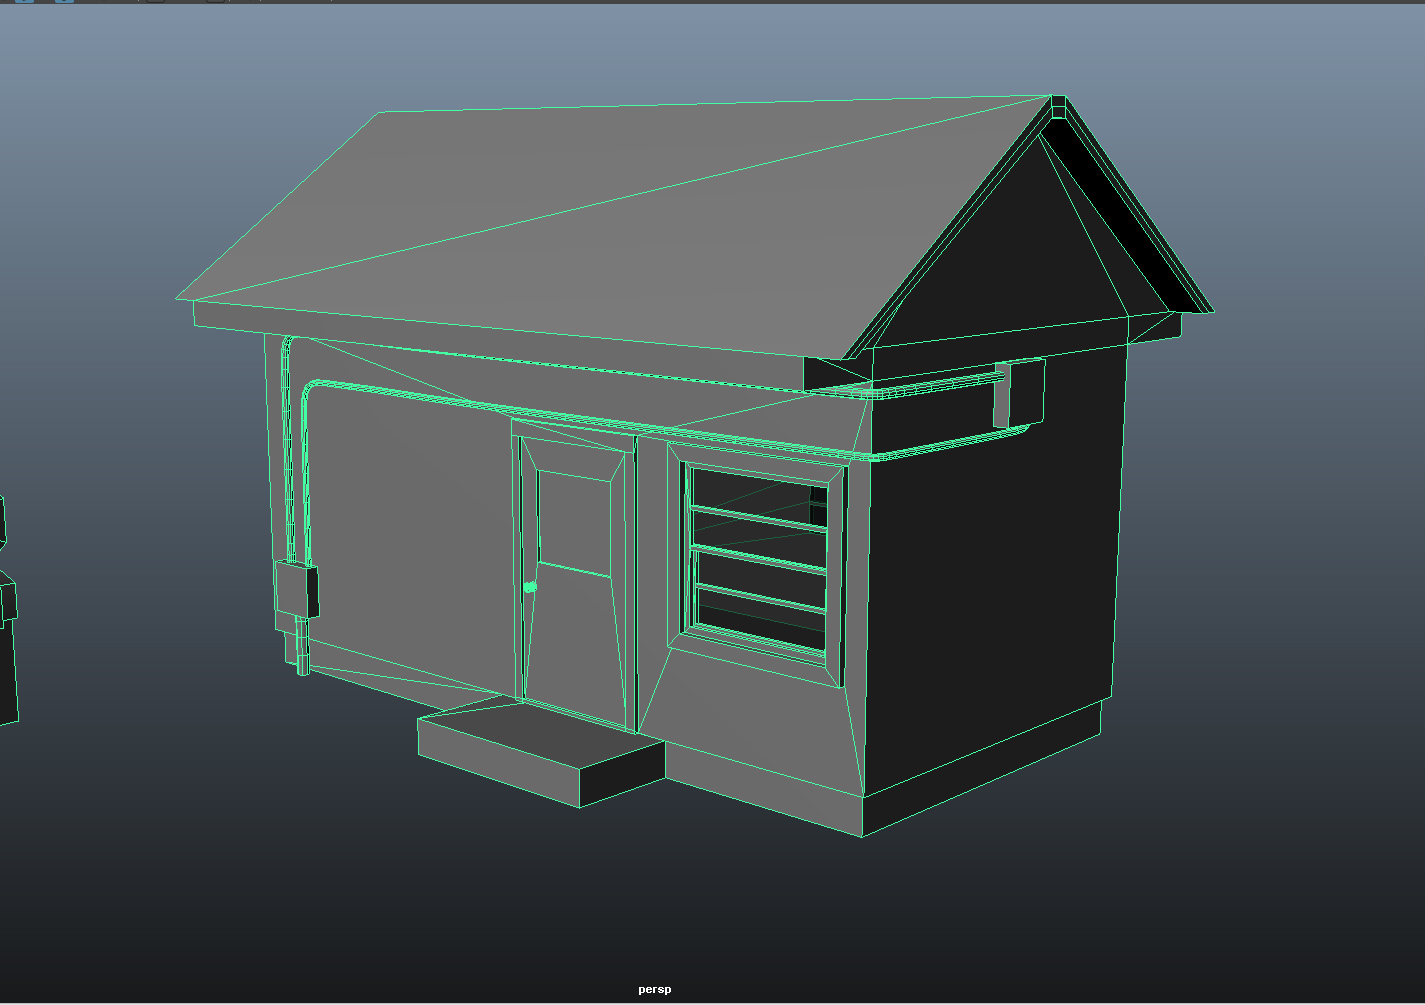Click the dark rounded toolbar button near the toolbar center
Screen dimensions: 1425x1005
(153, 4)
